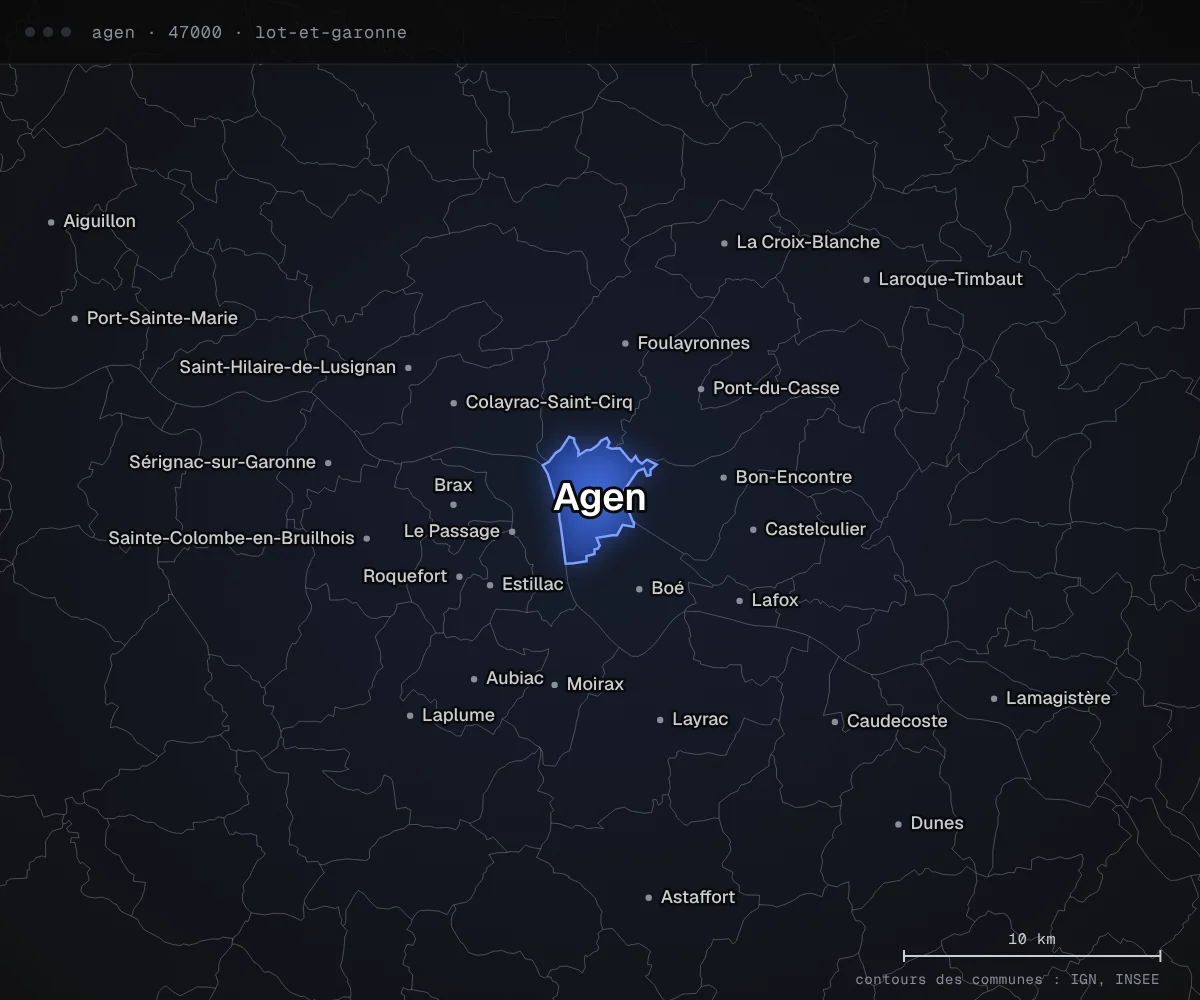
Task: Click the first window control dot
Action: click(x=30, y=32)
